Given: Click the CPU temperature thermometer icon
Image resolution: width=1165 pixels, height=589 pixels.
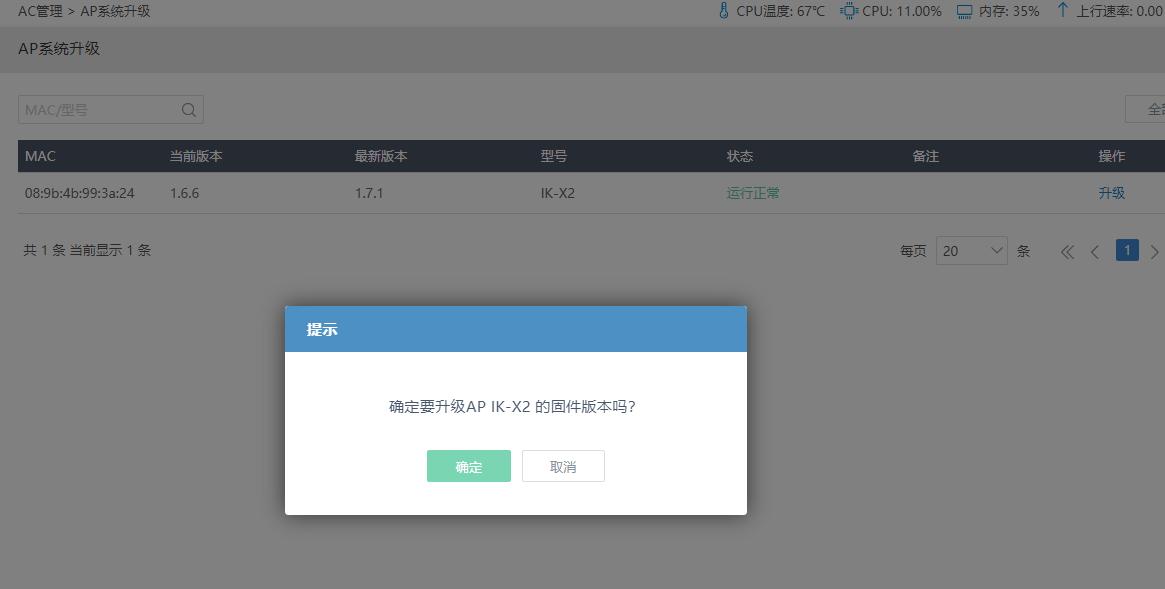Looking at the screenshot, I should pyautogui.click(x=723, y=11).
